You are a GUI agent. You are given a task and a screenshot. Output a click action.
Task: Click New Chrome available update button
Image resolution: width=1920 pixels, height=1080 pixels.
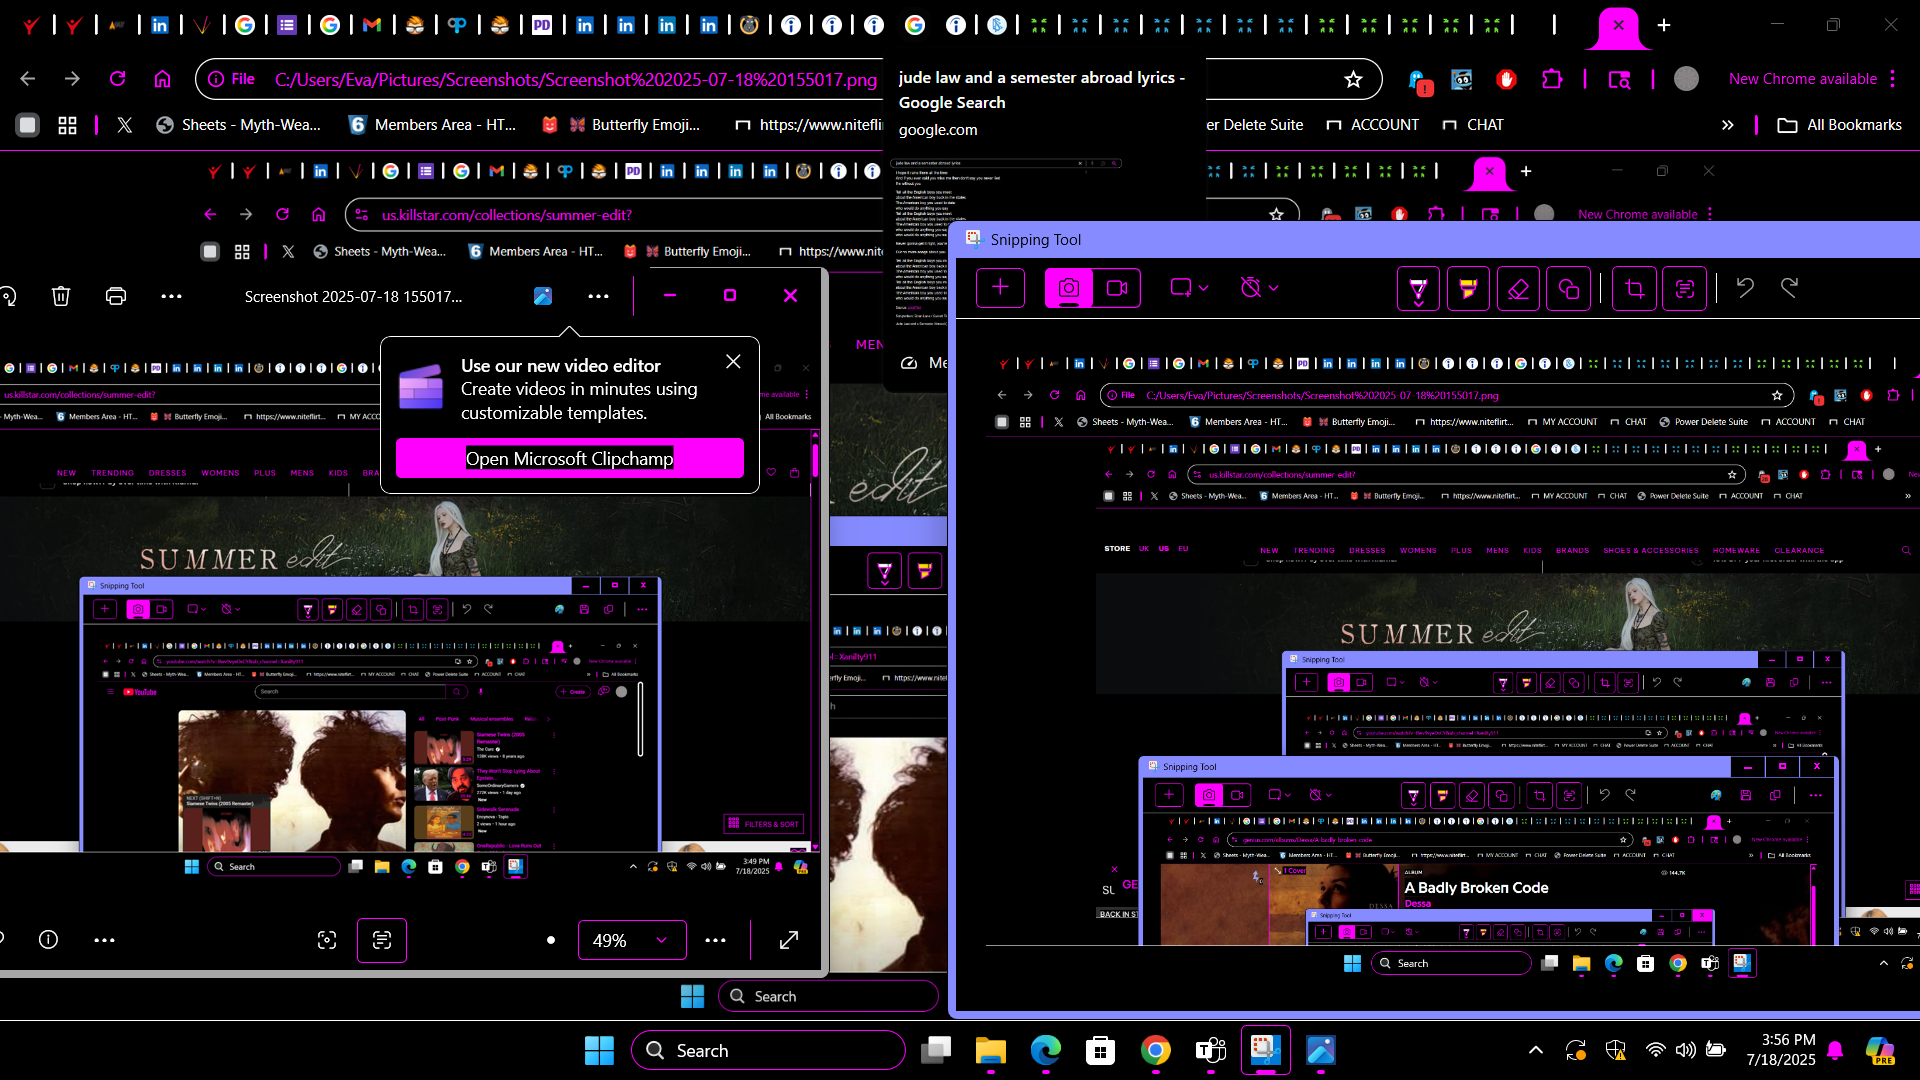pyautogui.click(x=1802, y=79)
